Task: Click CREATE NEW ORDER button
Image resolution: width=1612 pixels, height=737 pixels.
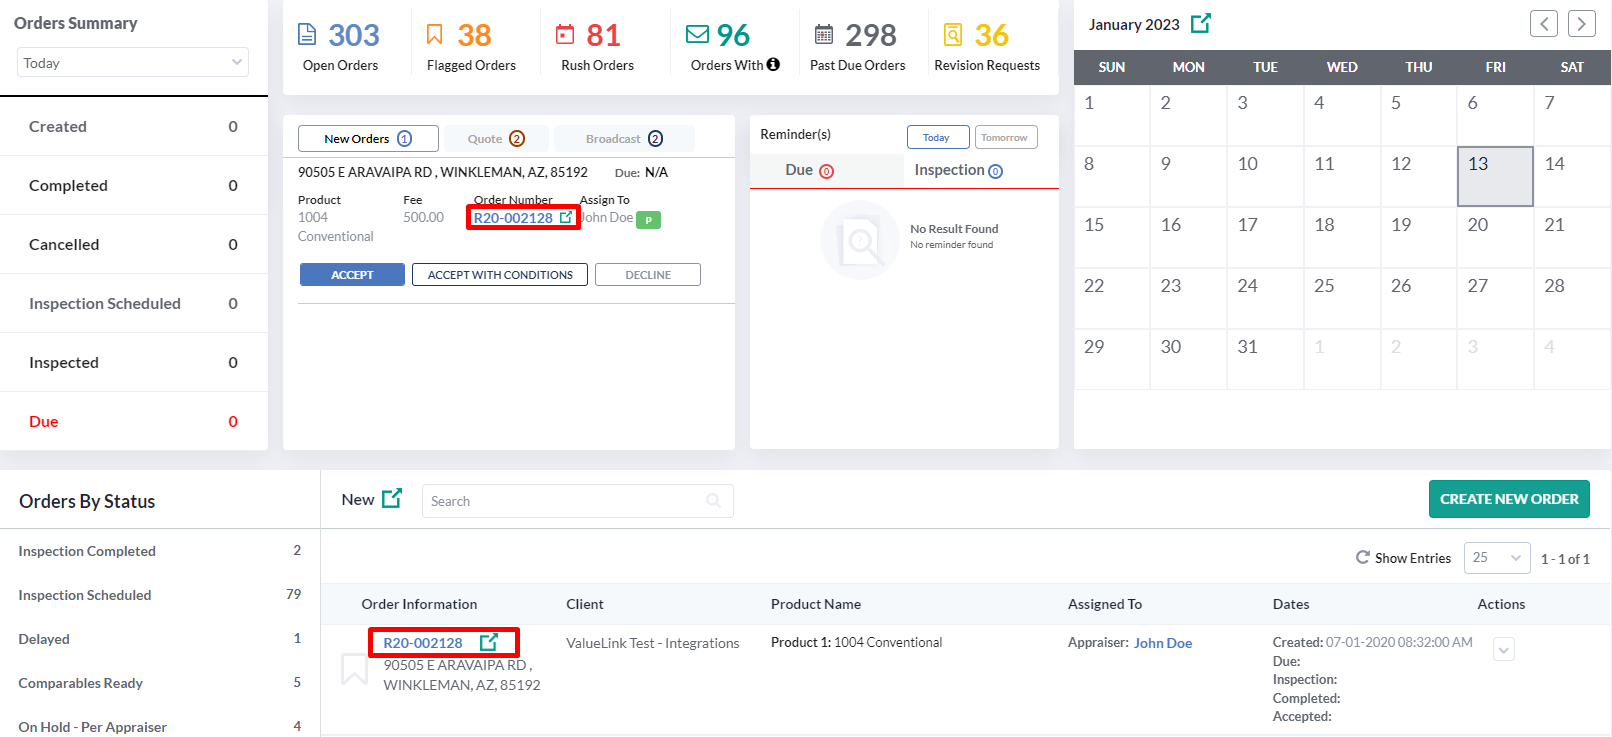Action: (1509, 499)
